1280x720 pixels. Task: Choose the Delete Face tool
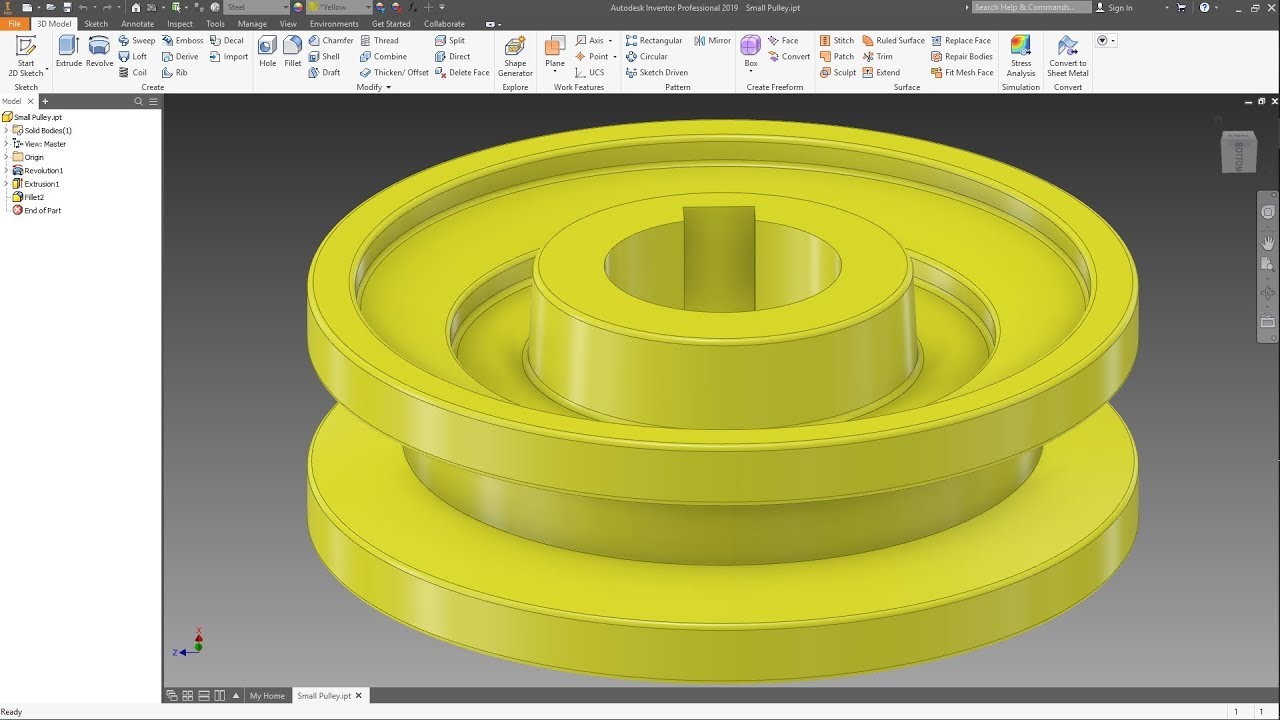pos(462,73)
